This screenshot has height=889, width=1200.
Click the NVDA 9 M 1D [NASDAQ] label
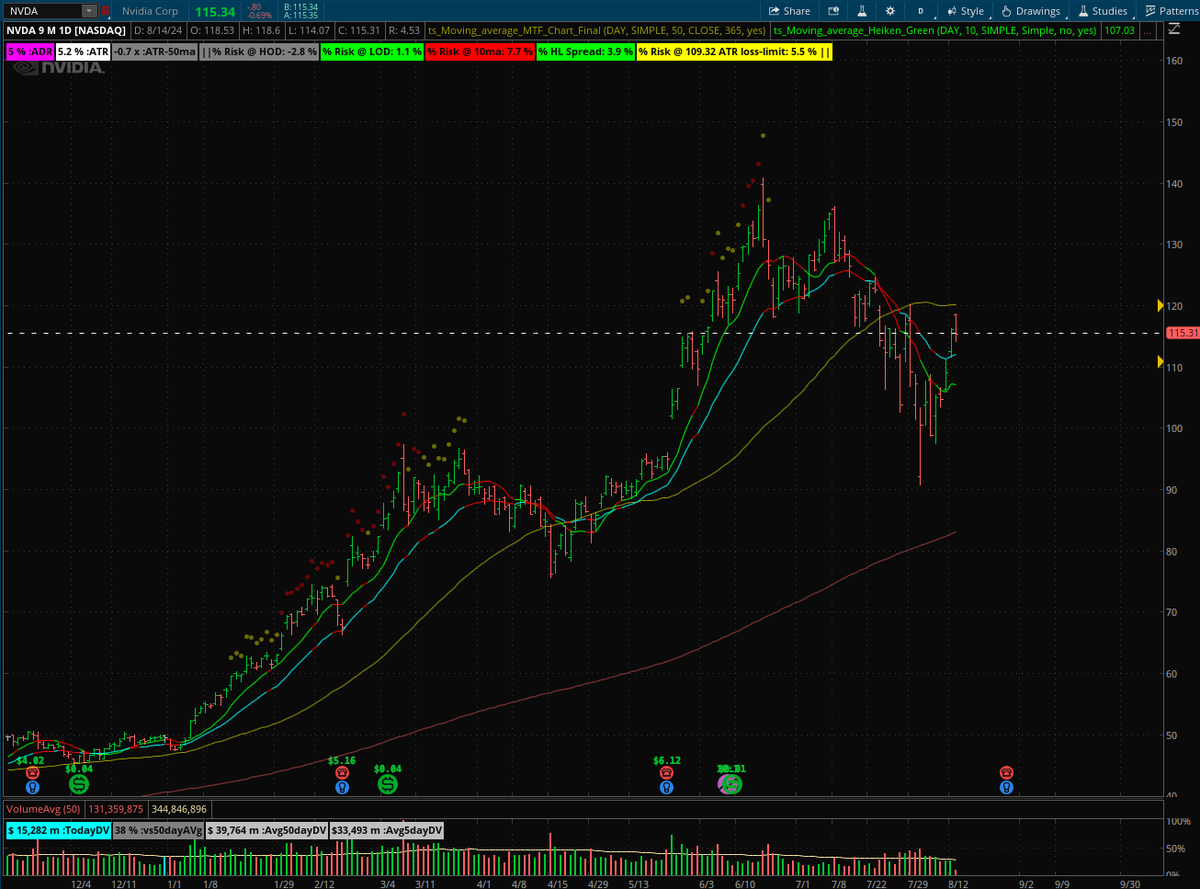click(x=65, y=31)
